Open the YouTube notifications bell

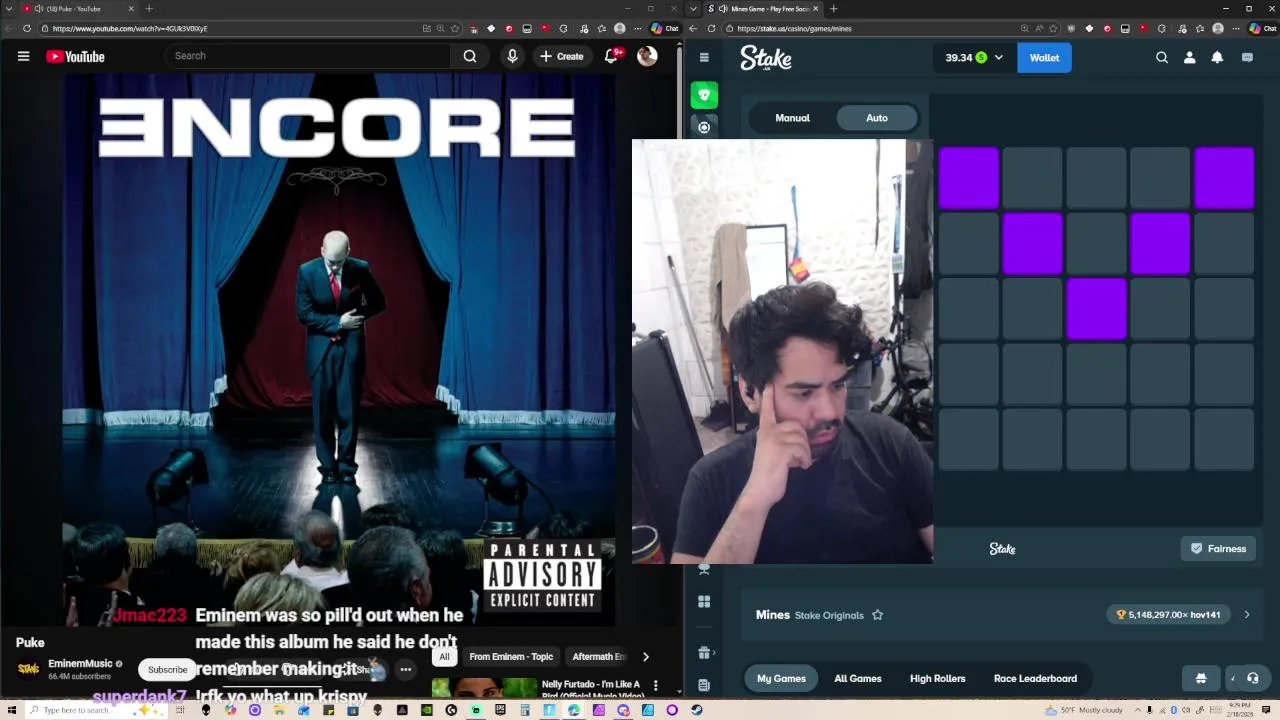612,56
